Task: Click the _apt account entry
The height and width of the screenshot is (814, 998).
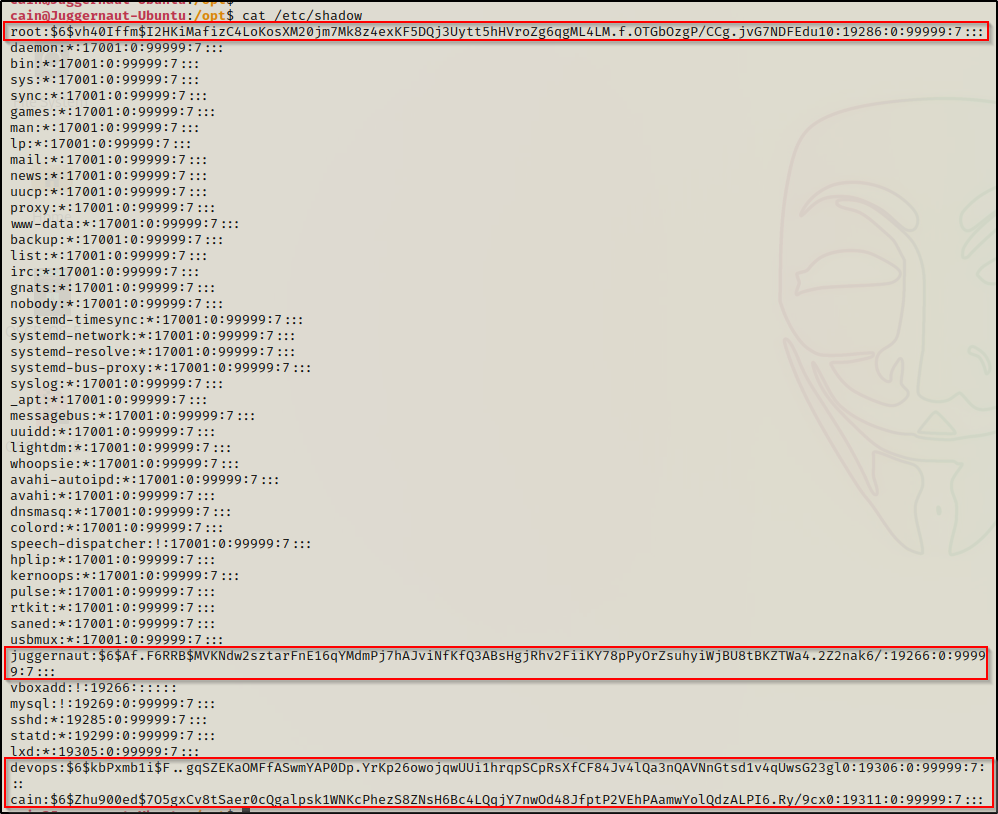Action: [x=108, y=400]
